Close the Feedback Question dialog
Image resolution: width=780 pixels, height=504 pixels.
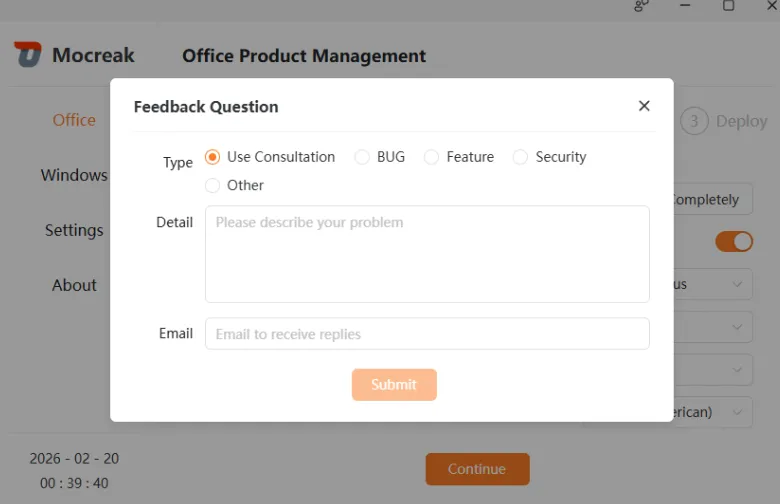click(644, 105)
